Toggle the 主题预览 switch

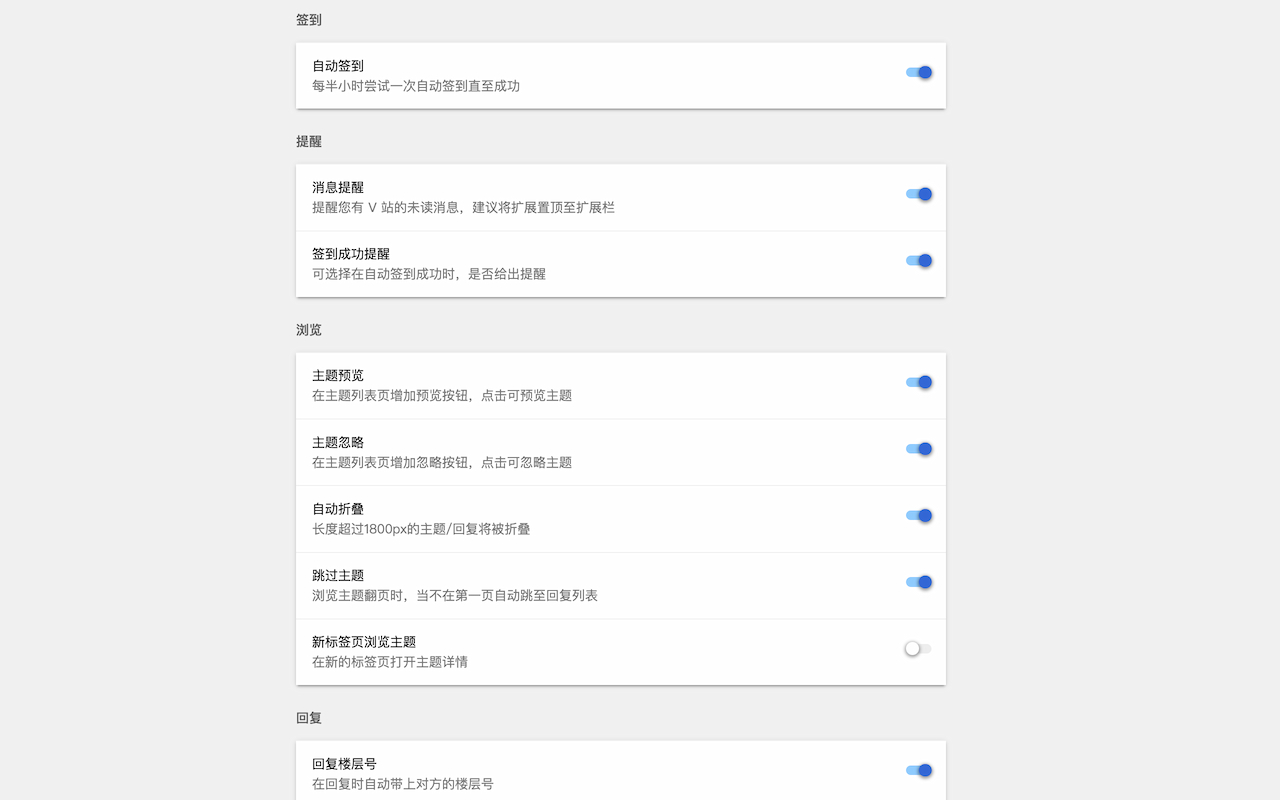tap(919, 382)
